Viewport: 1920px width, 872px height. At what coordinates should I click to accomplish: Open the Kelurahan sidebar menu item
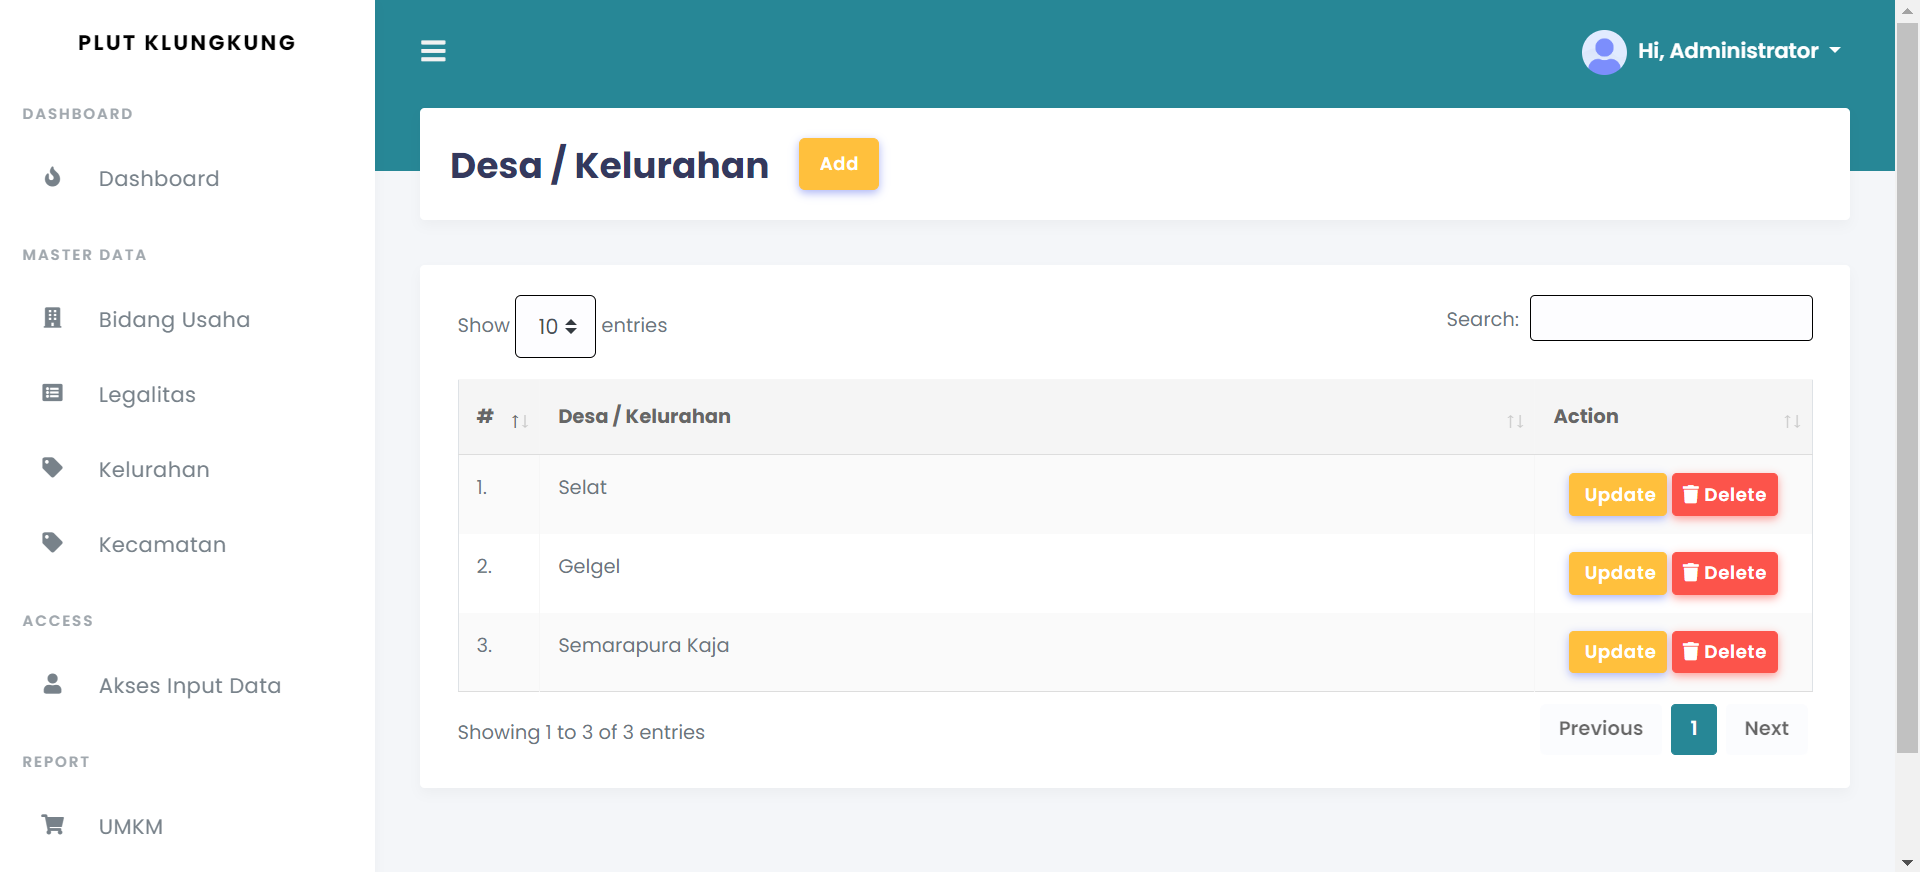(154, 469)
